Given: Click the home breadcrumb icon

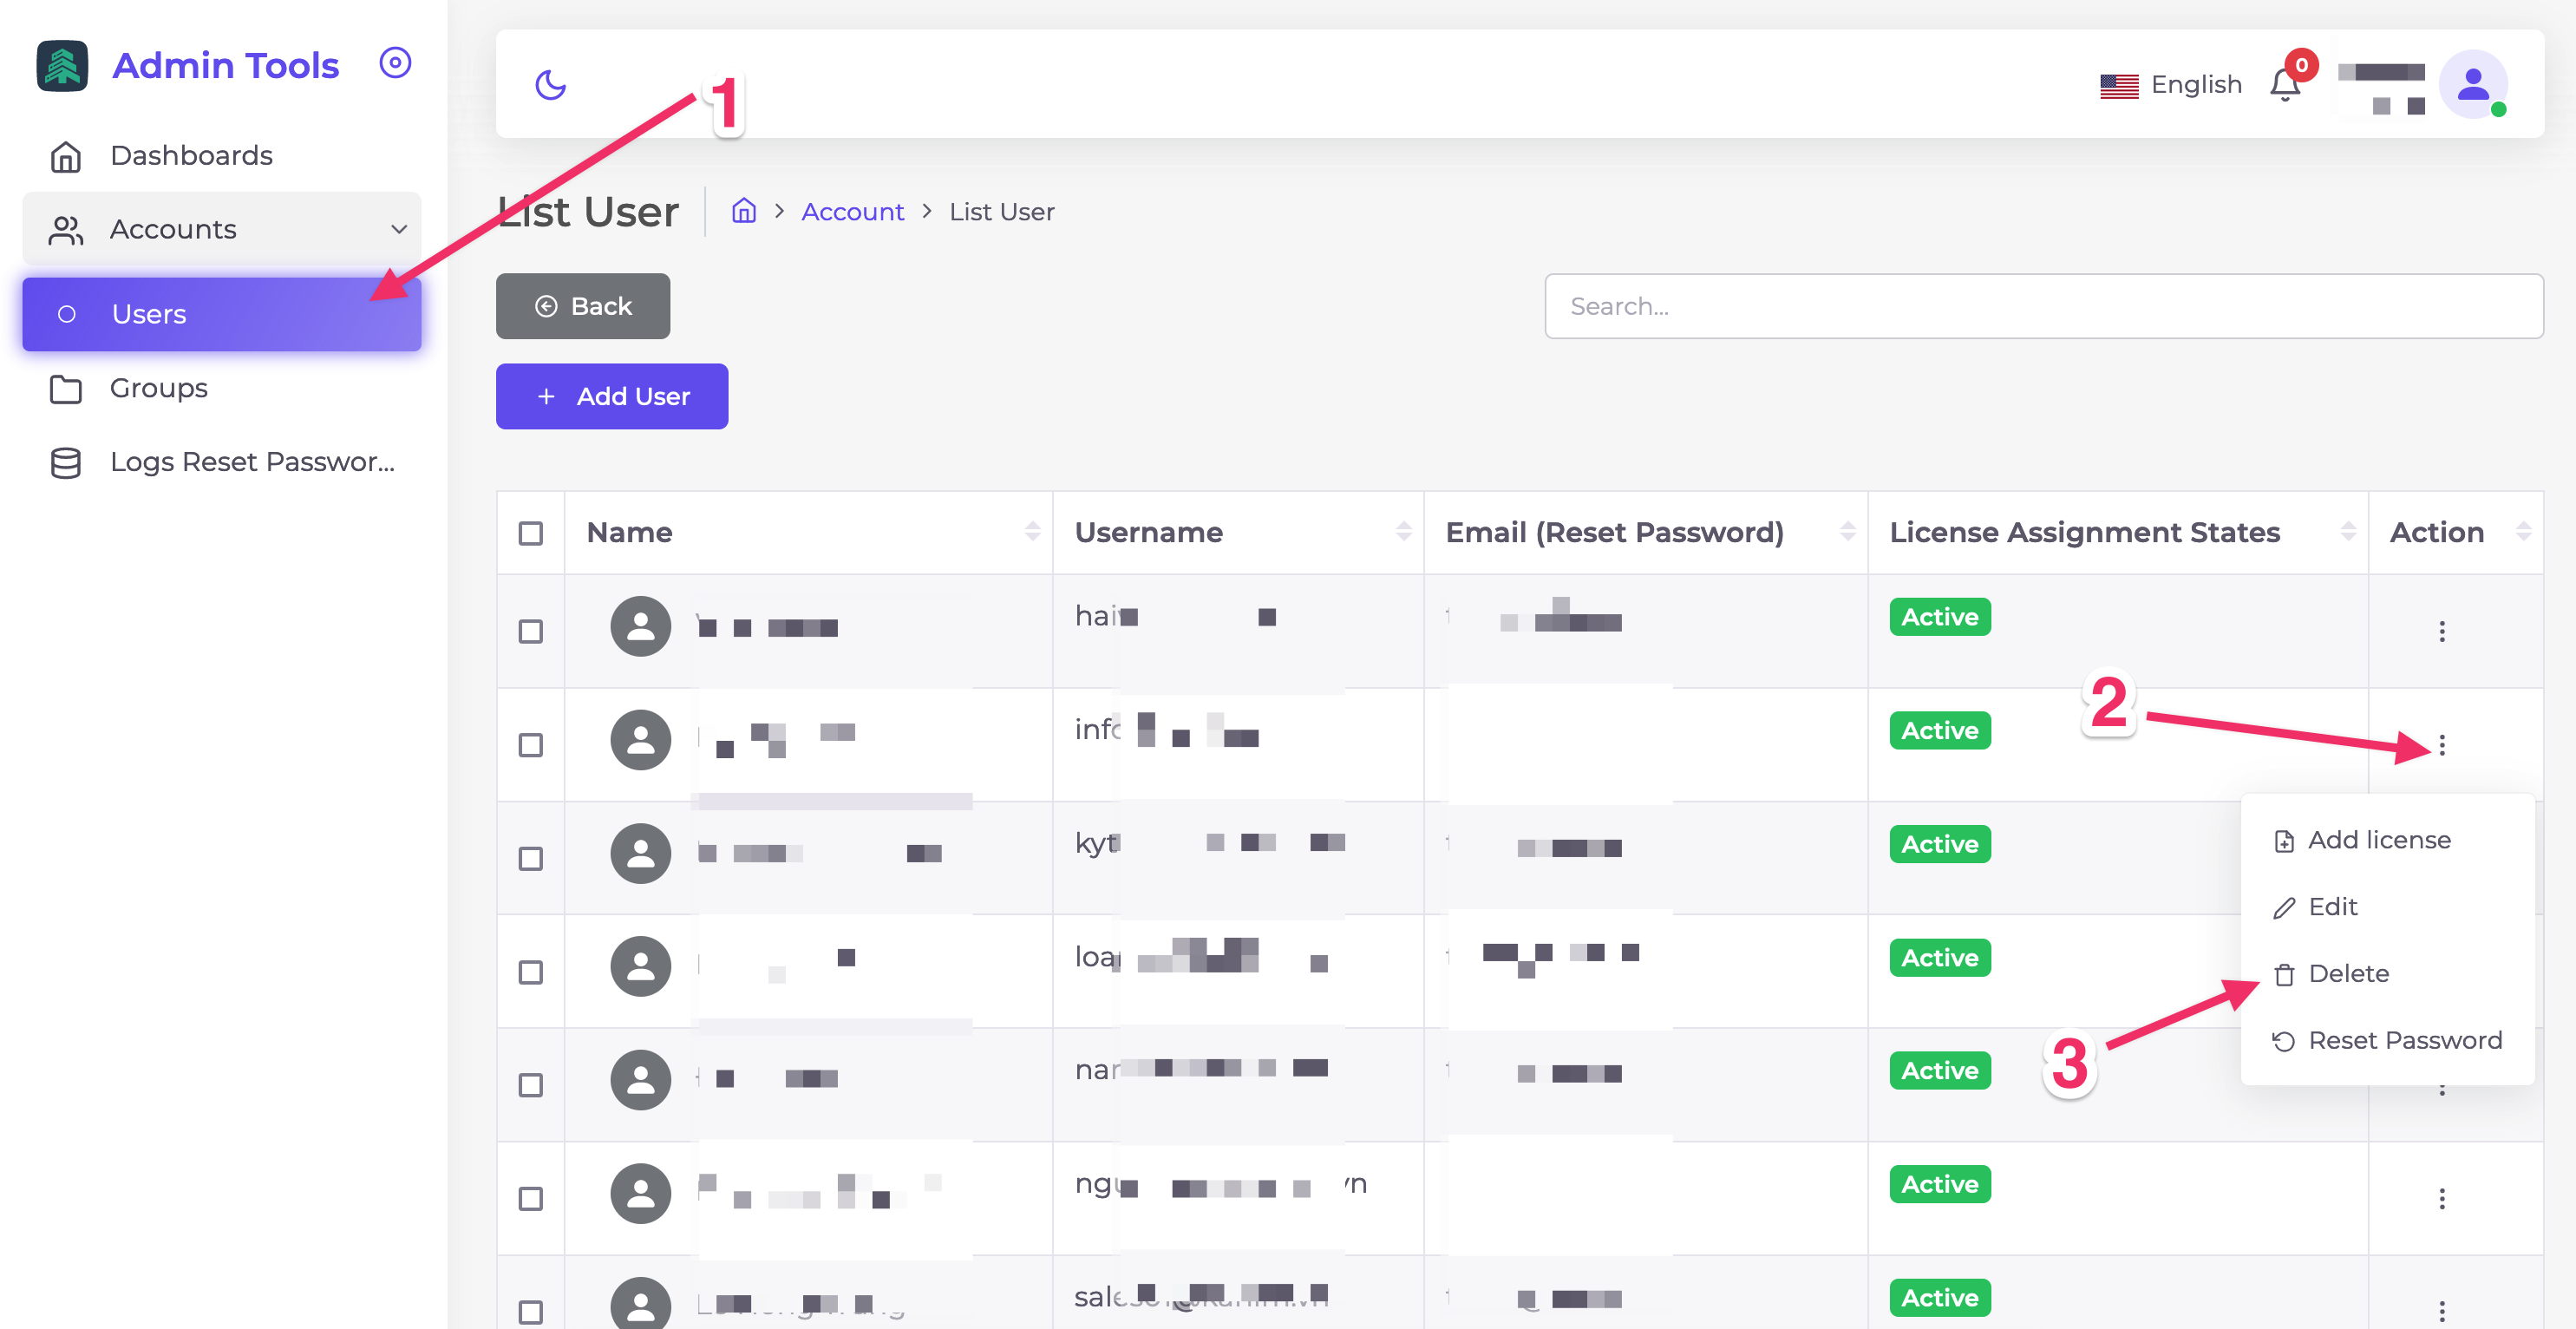Looking at the screenshot, I should tap(743, 211).
